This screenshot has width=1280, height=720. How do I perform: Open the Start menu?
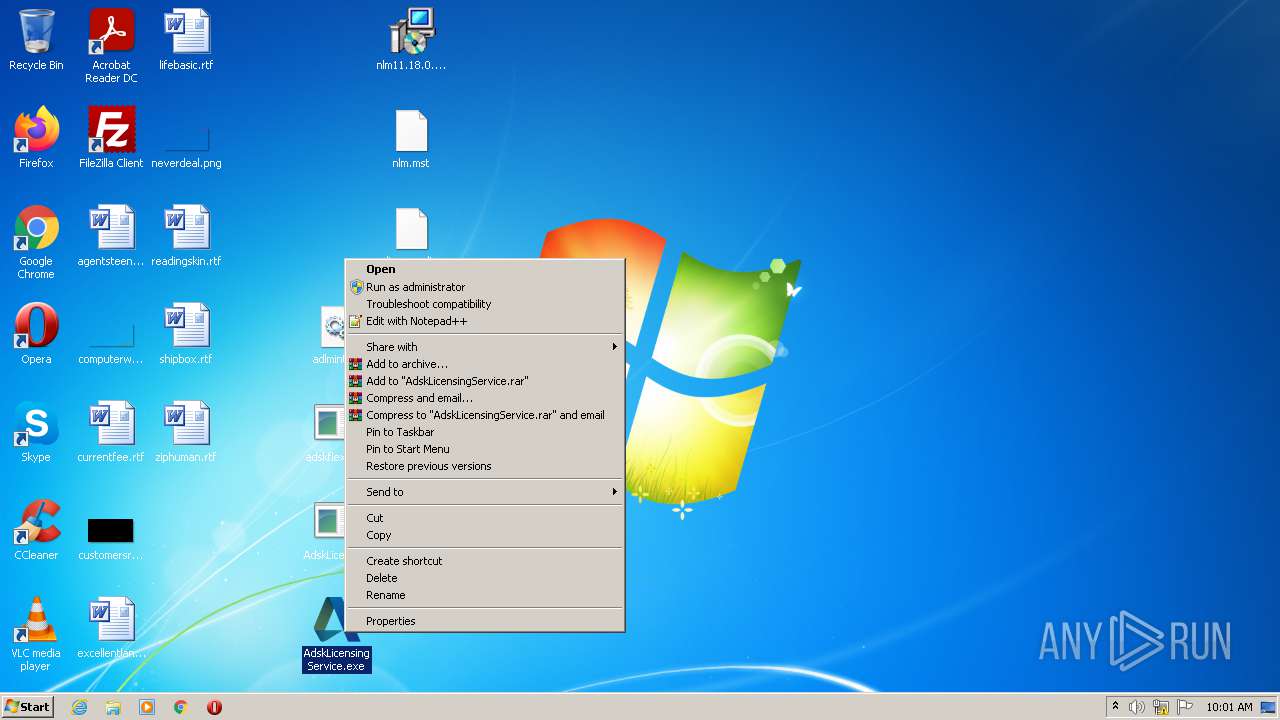point(28,707)
